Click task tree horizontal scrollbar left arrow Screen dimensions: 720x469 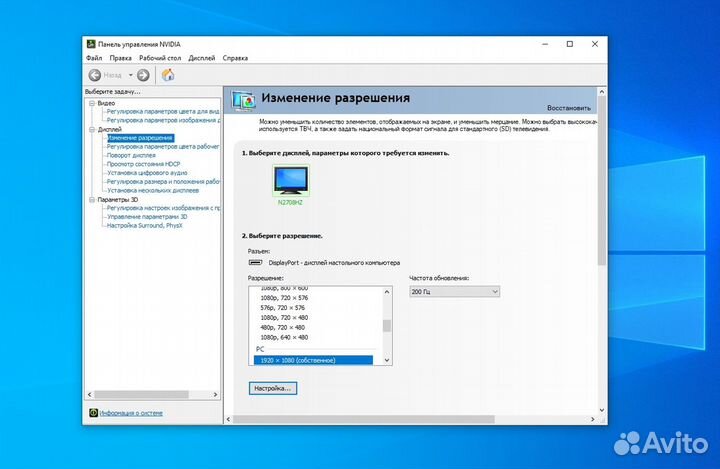[x=90, y=395]
